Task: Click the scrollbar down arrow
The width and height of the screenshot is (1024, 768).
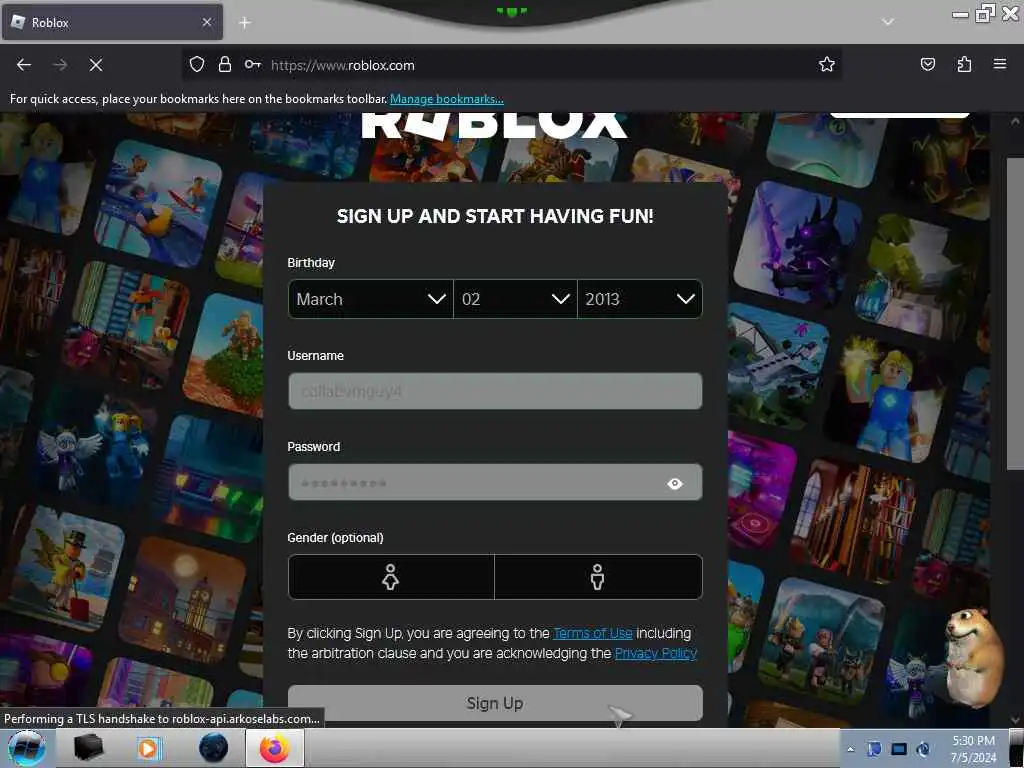Action: pos(1015,720)
